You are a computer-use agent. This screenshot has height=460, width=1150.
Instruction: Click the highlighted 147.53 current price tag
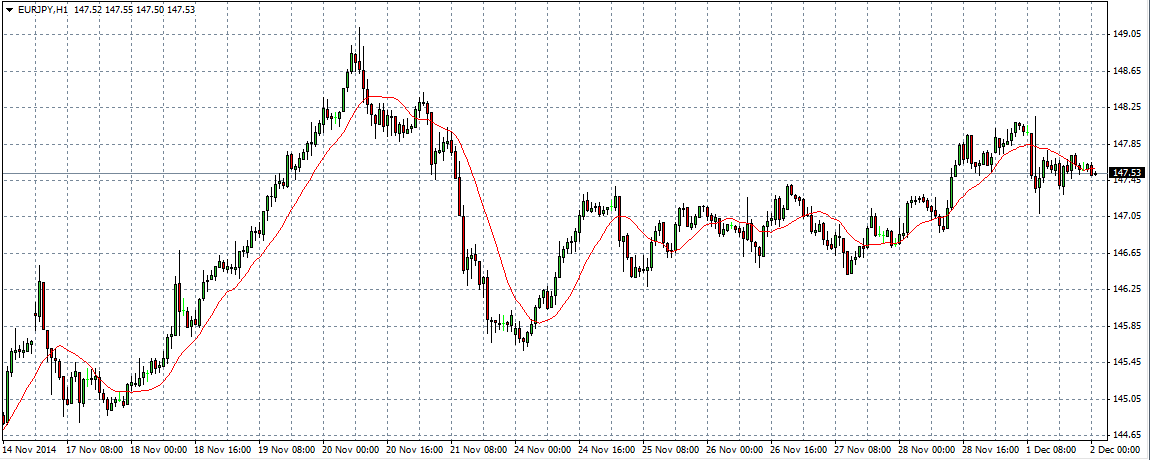click(x=1127, y=173)
